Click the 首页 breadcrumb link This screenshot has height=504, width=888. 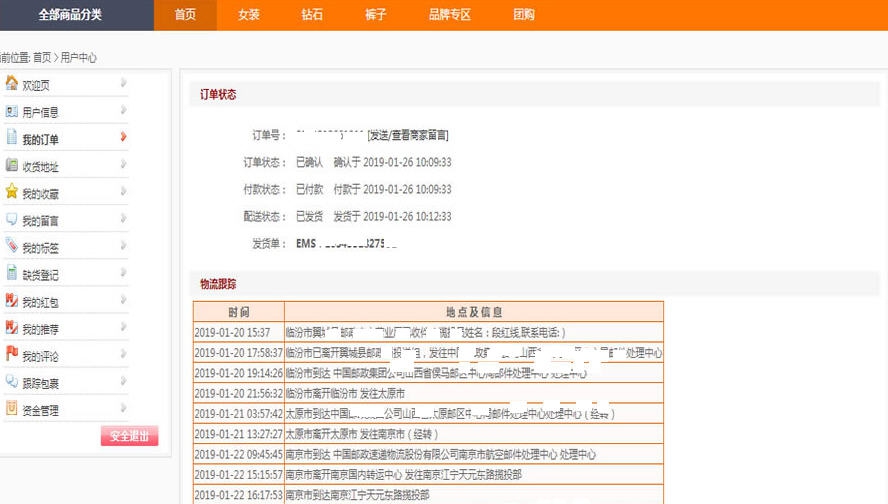coord(42,57)
